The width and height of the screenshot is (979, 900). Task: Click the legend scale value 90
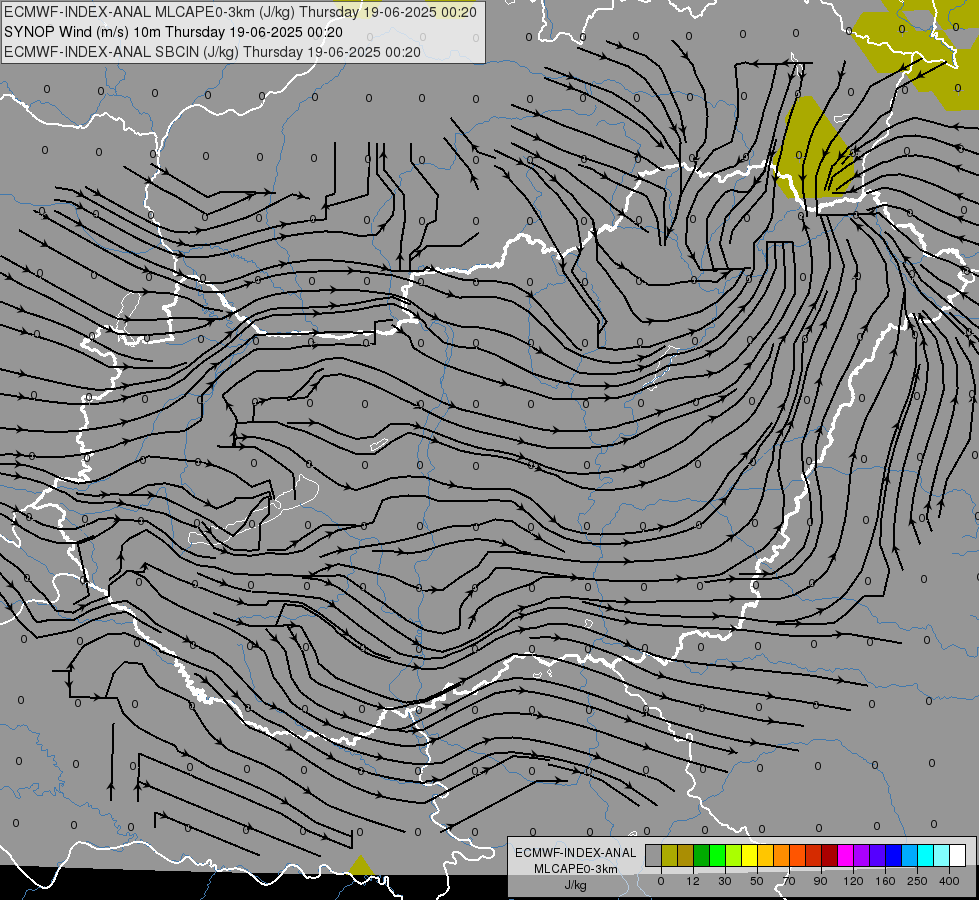[x=821, y=881]
